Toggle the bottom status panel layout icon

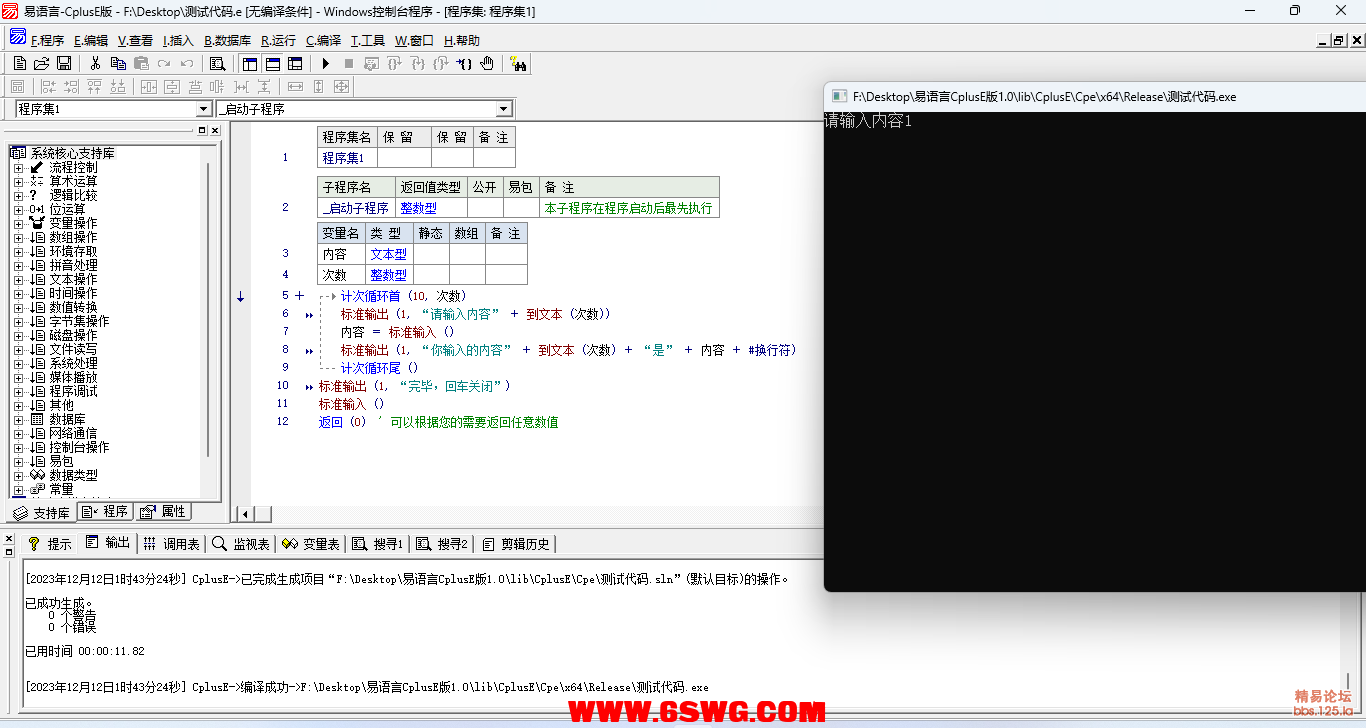[272, 63]
